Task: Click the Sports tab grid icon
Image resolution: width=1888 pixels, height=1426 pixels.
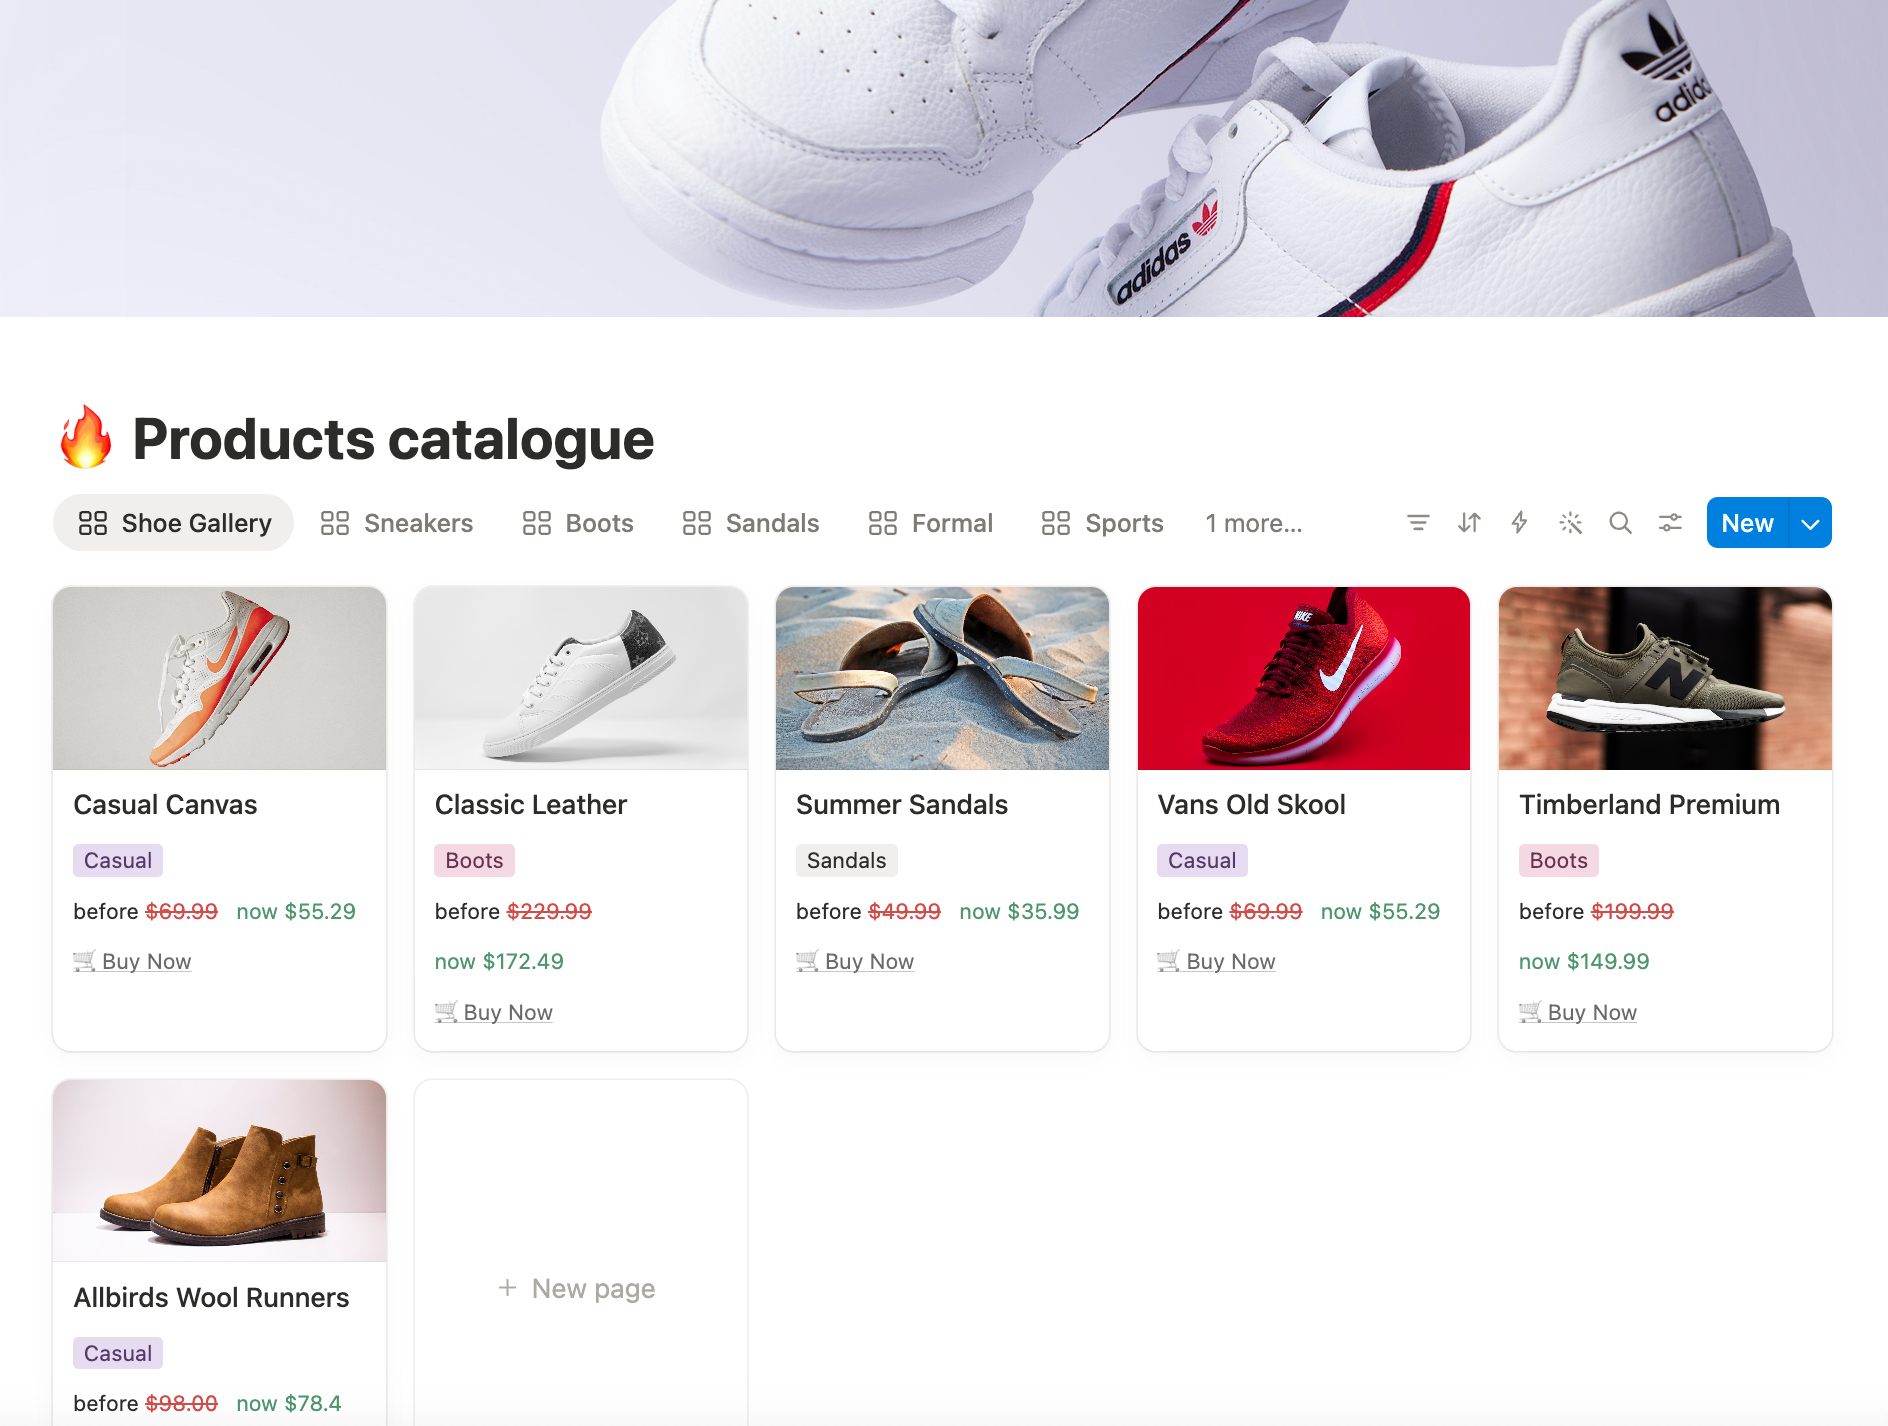Action: tap(1056, 523)
